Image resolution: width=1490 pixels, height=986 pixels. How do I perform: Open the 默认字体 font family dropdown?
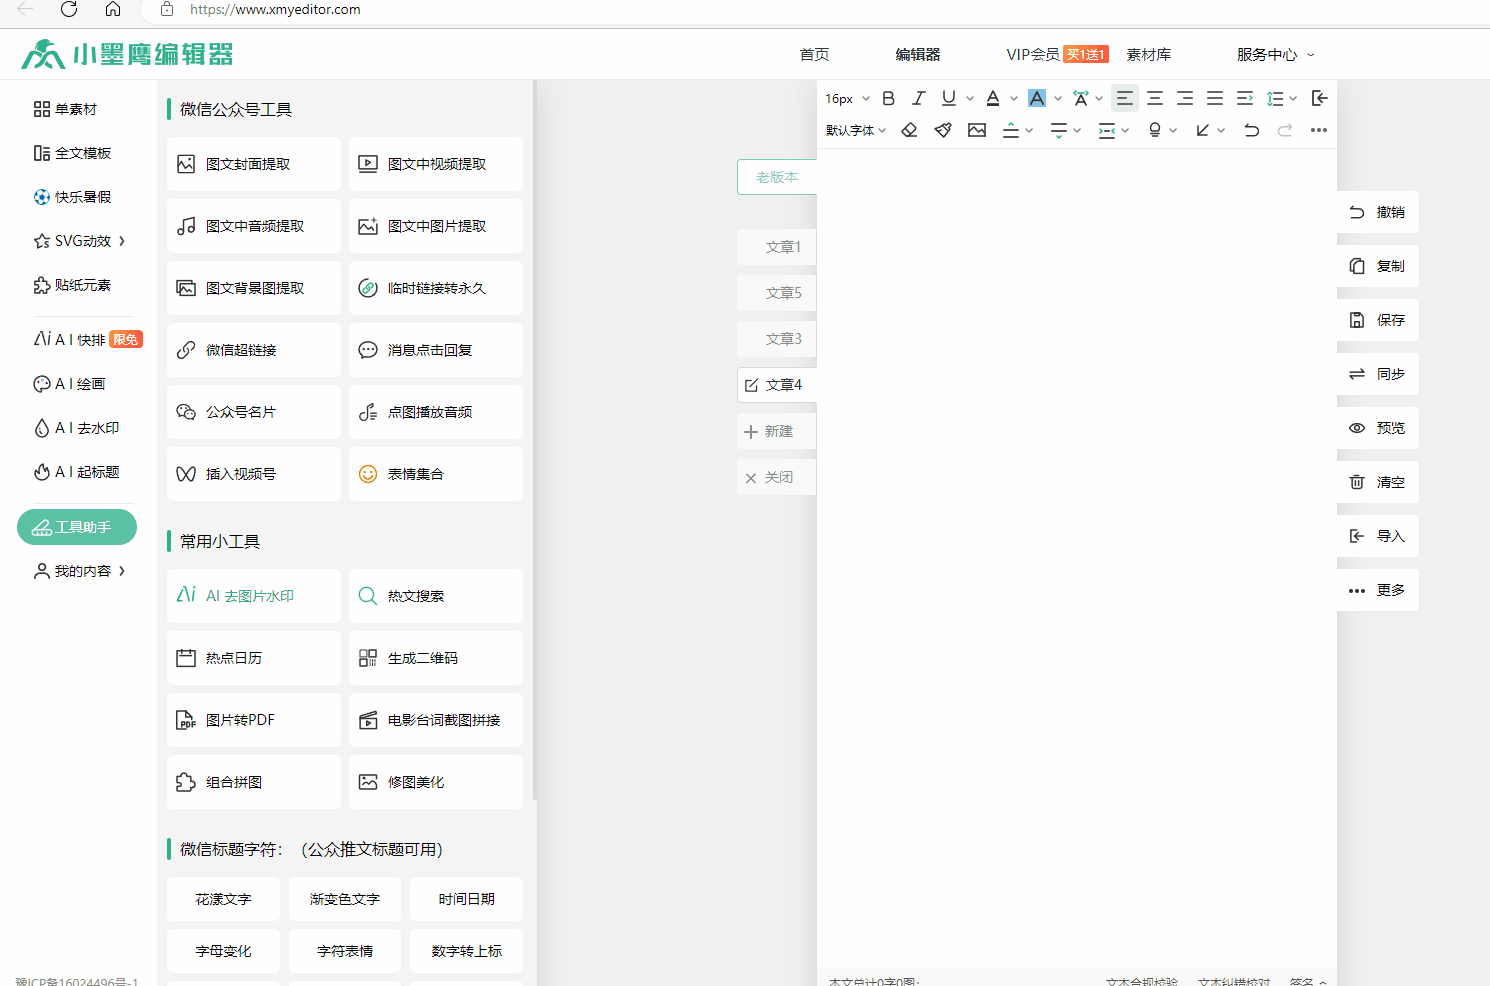pos(856,130)
